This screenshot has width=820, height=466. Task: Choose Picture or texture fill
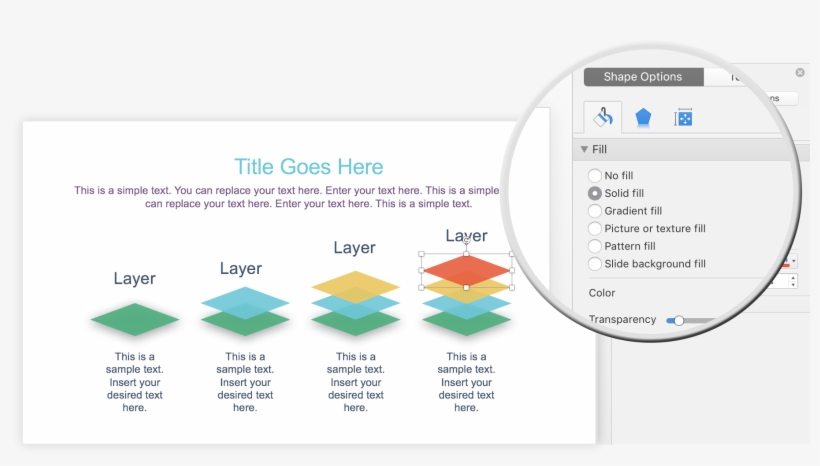595,229
